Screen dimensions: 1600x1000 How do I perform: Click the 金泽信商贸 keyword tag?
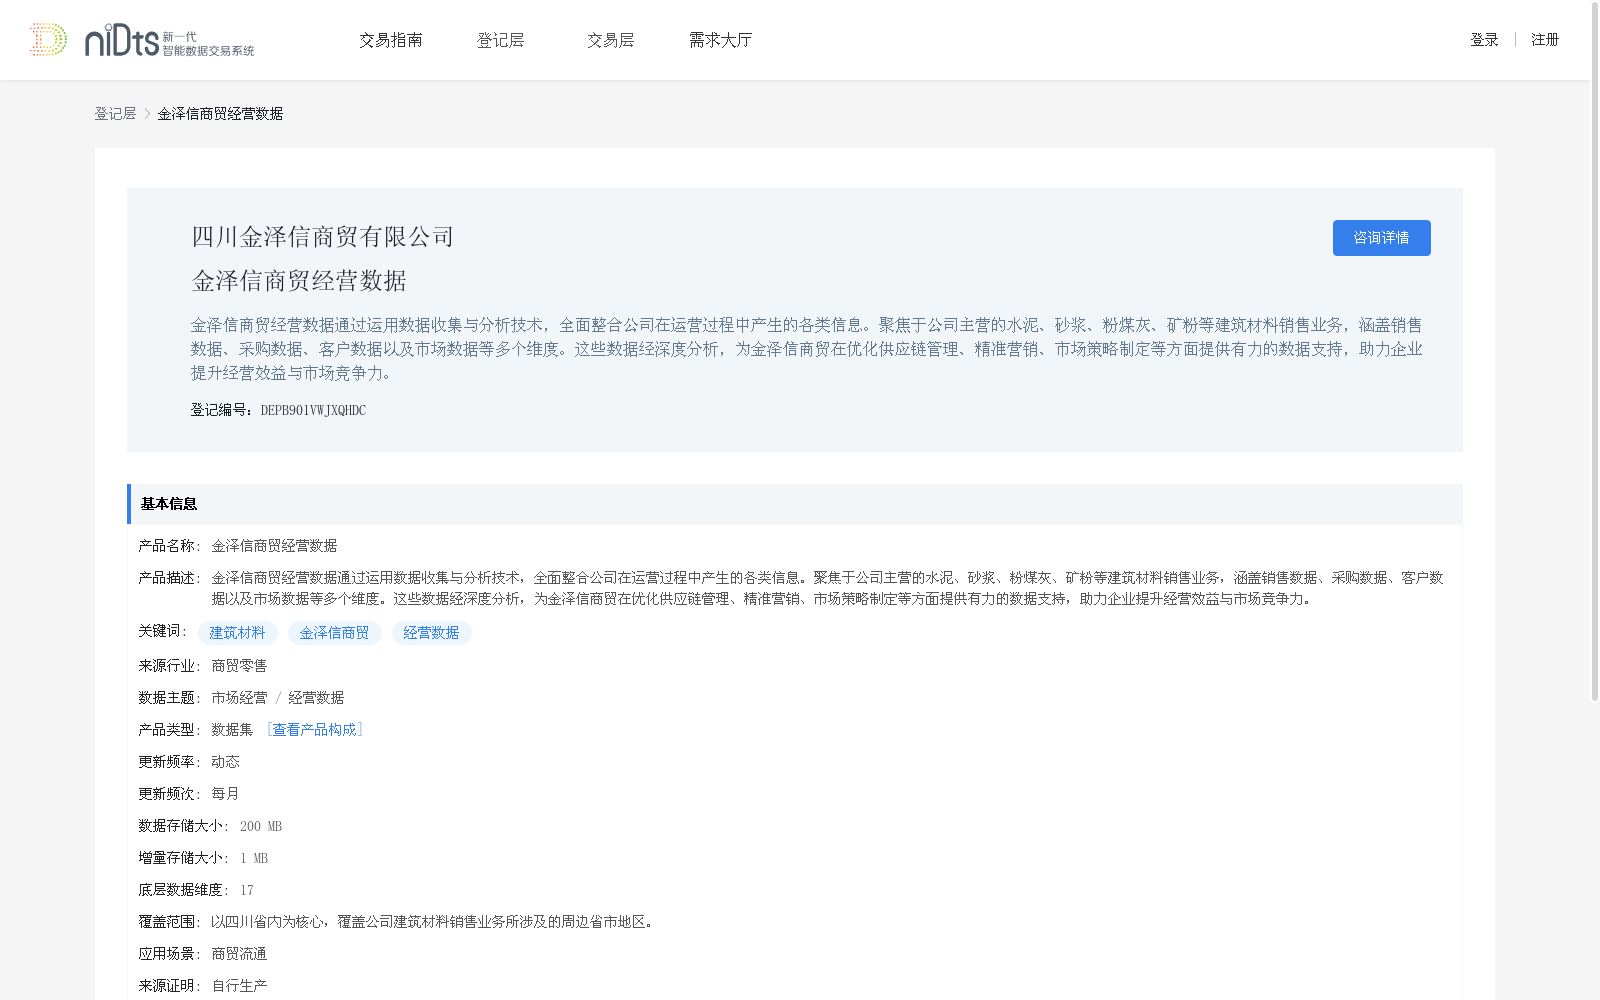[334, 633]
